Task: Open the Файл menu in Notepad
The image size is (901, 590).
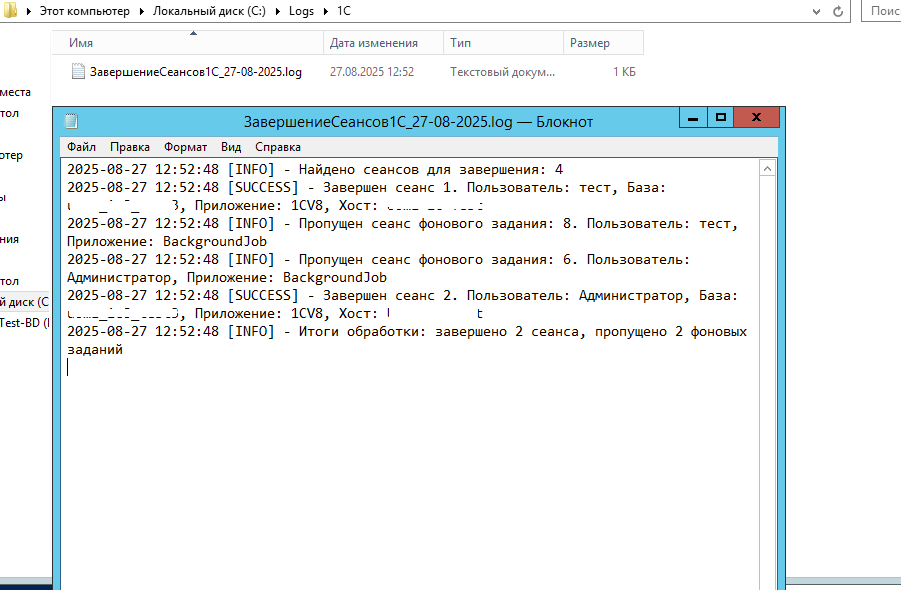Action: coord(81,147)
